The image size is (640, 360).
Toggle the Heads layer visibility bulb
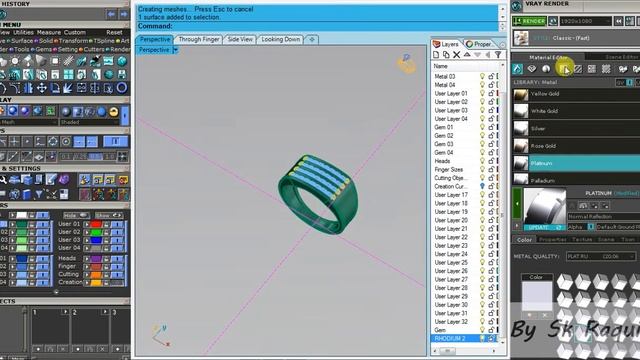coord(482,161)
